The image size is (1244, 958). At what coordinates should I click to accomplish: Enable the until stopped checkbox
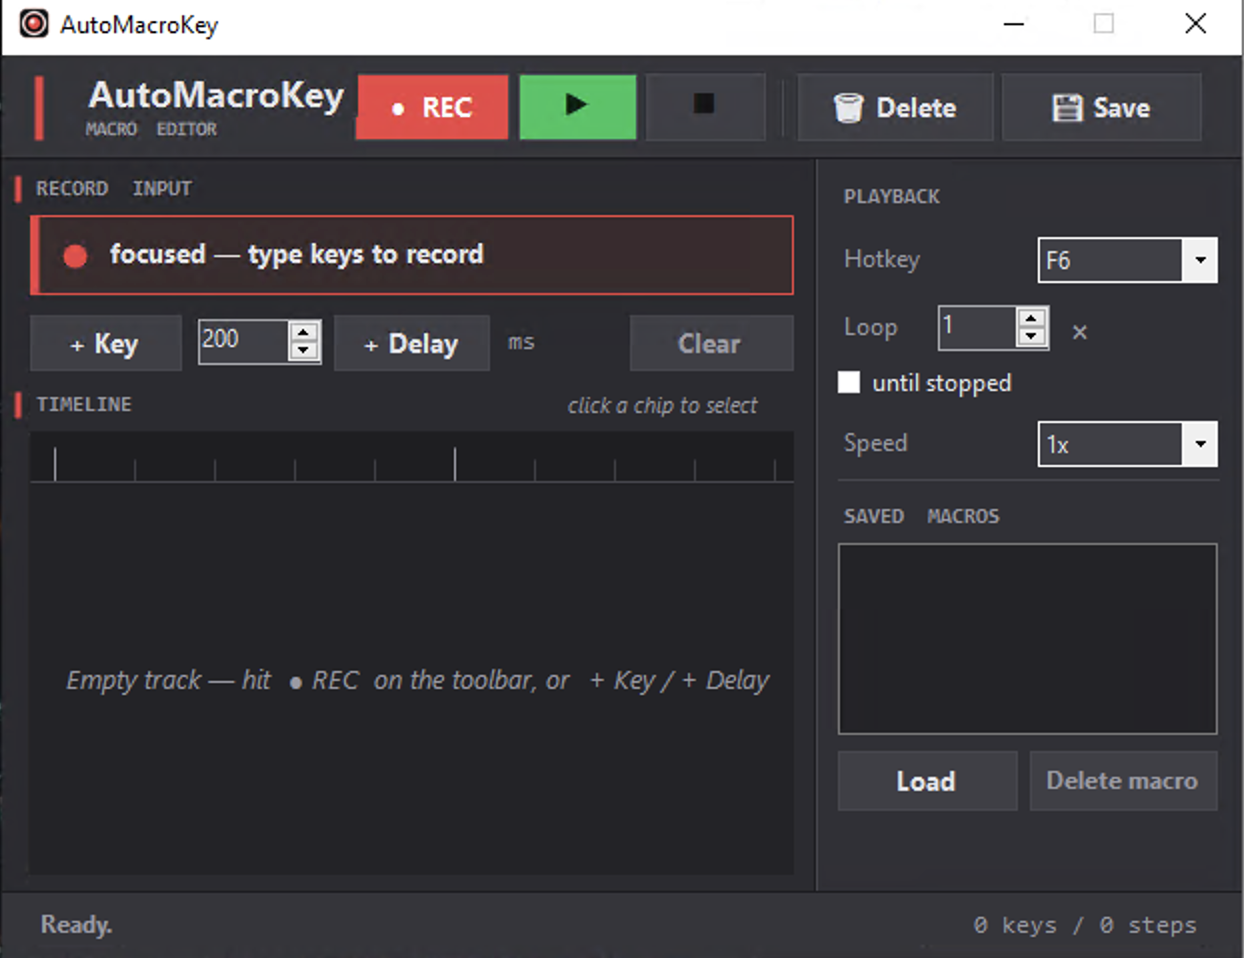point(849,382)
